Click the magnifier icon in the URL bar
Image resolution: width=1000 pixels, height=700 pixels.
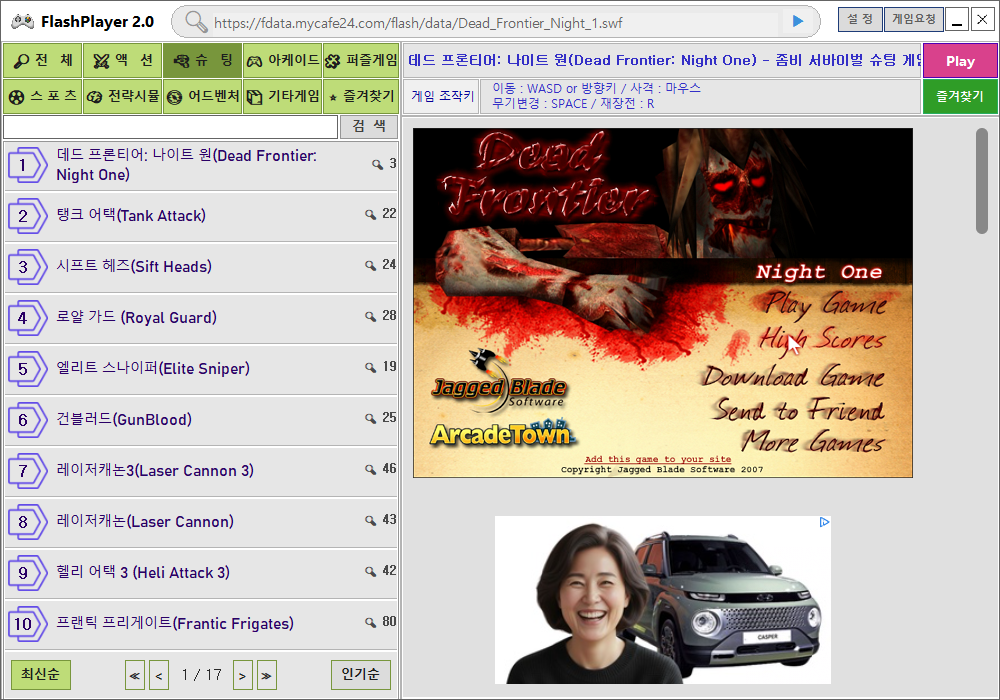196,22
